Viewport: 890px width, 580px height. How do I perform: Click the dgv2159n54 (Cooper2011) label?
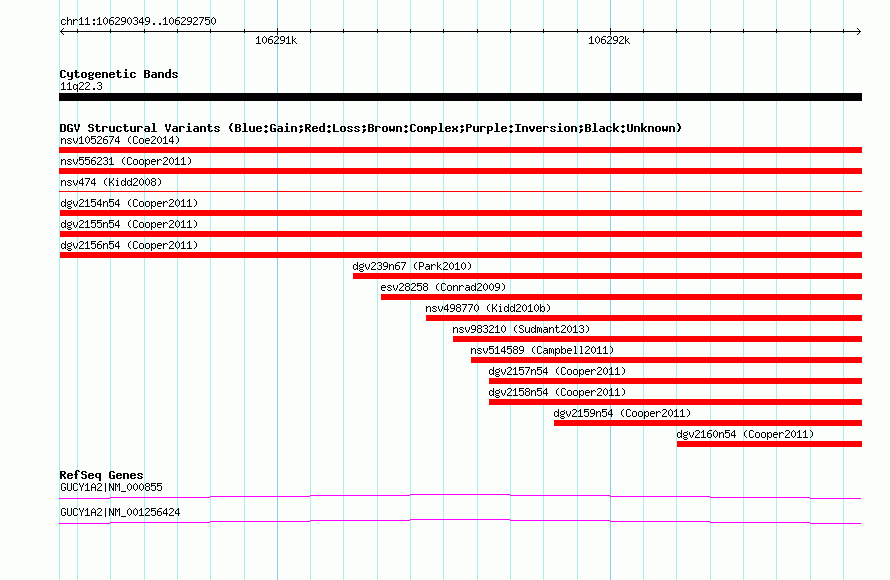[622, 413]
